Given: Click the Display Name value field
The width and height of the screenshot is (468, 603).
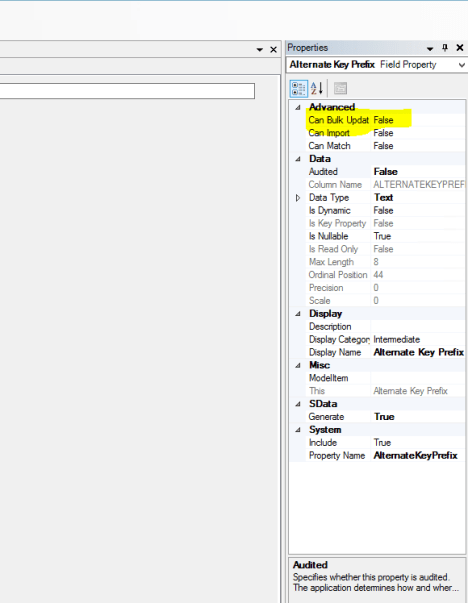Looking at the screenshot, I should pyautogui.click(x=418, y=352).
